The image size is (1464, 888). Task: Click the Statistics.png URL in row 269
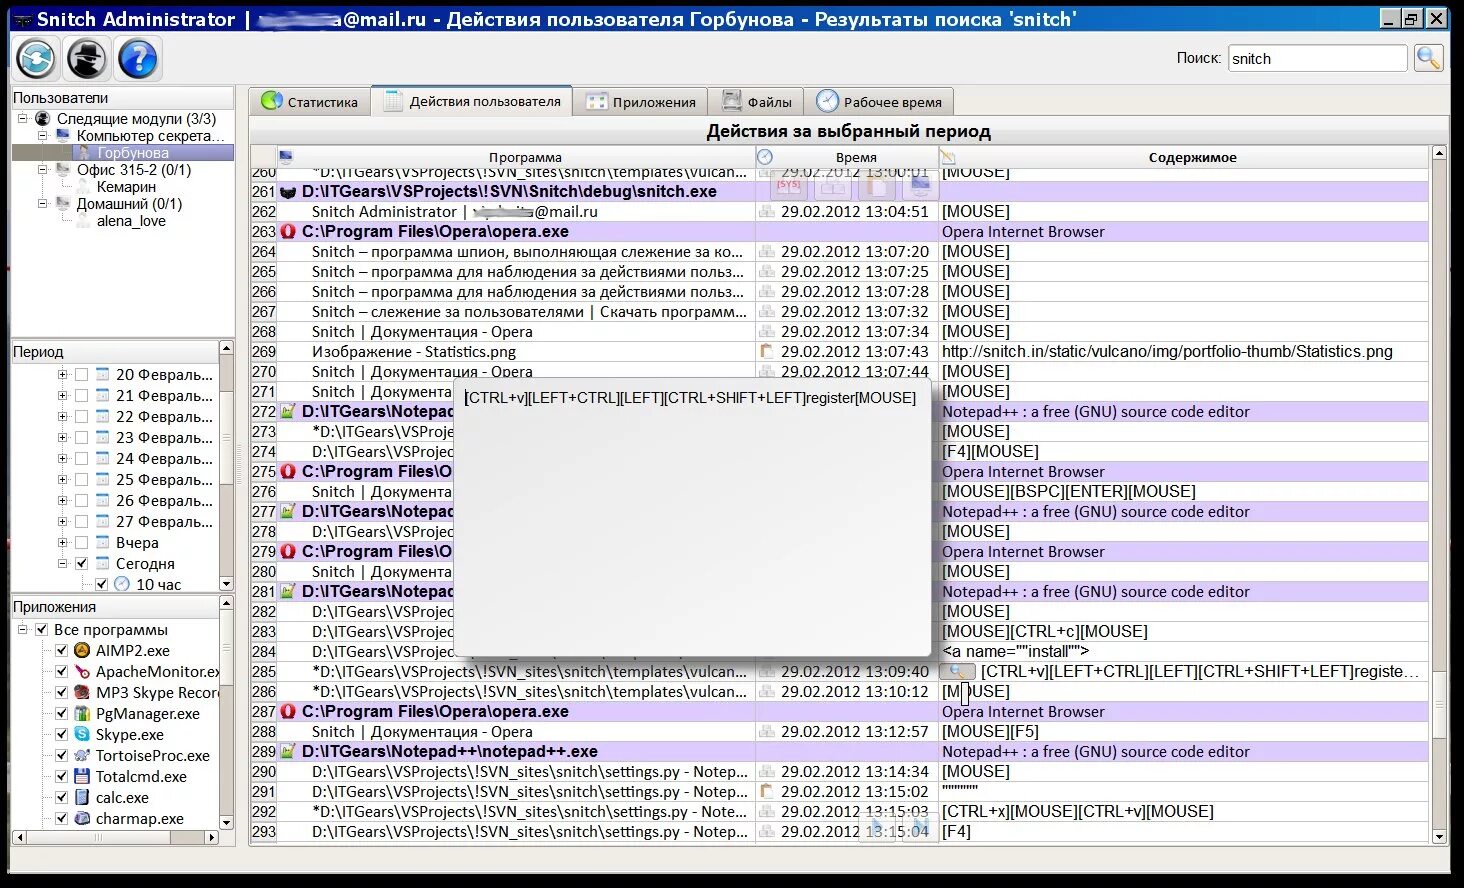(x=1167, y=351)
